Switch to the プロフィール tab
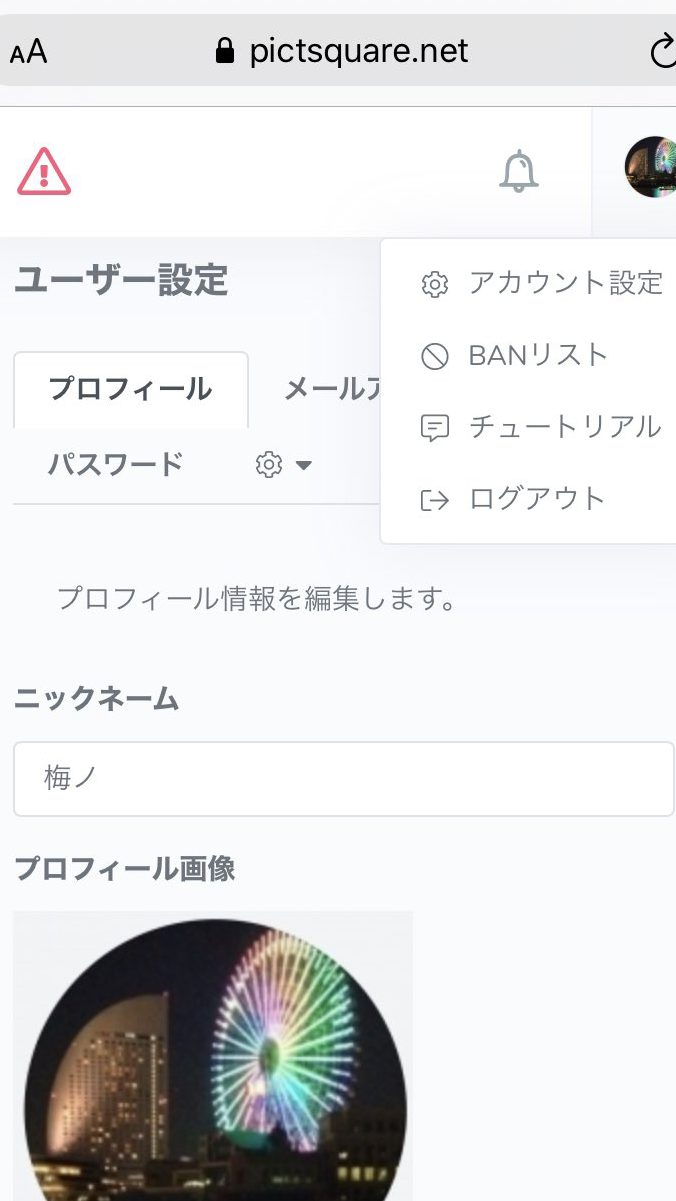The image size is (676, 1201). (130, 389)
